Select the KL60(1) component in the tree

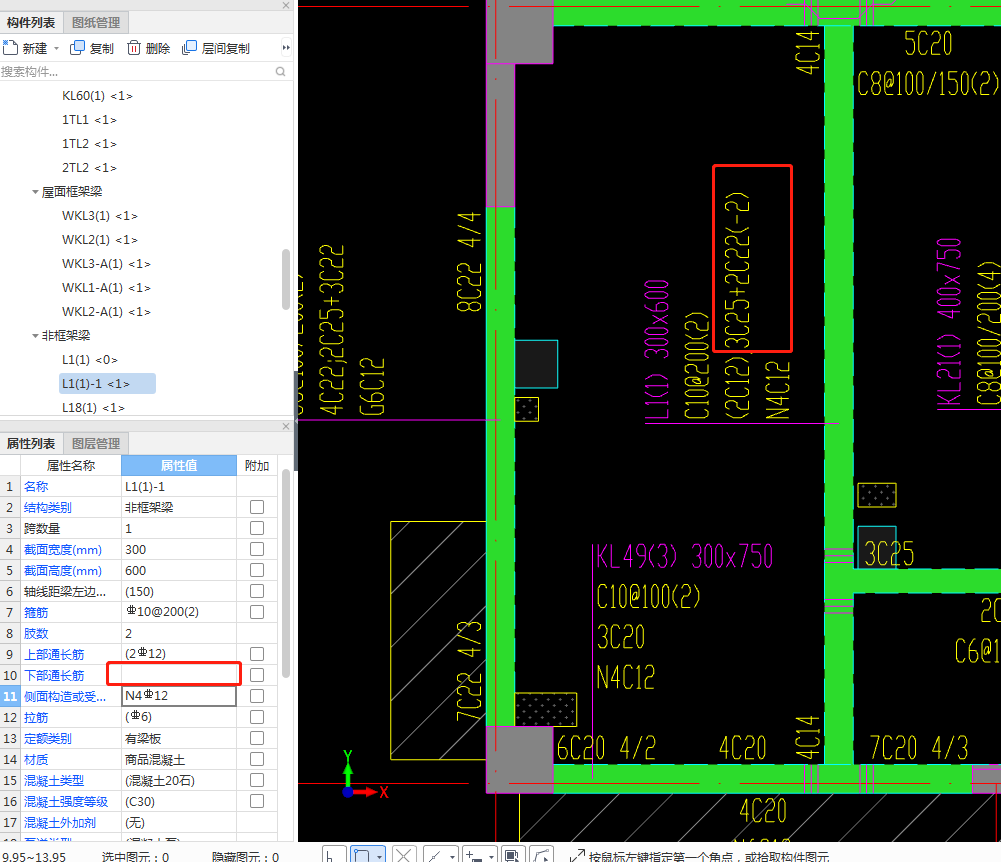click(97, 96)
